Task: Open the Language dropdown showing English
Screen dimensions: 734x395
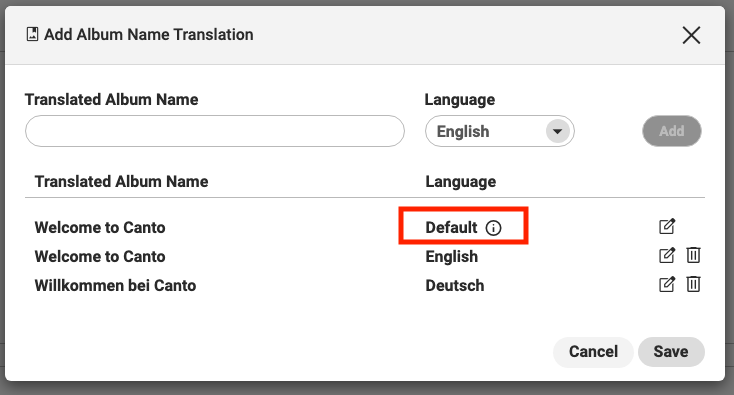Action: 499,131
